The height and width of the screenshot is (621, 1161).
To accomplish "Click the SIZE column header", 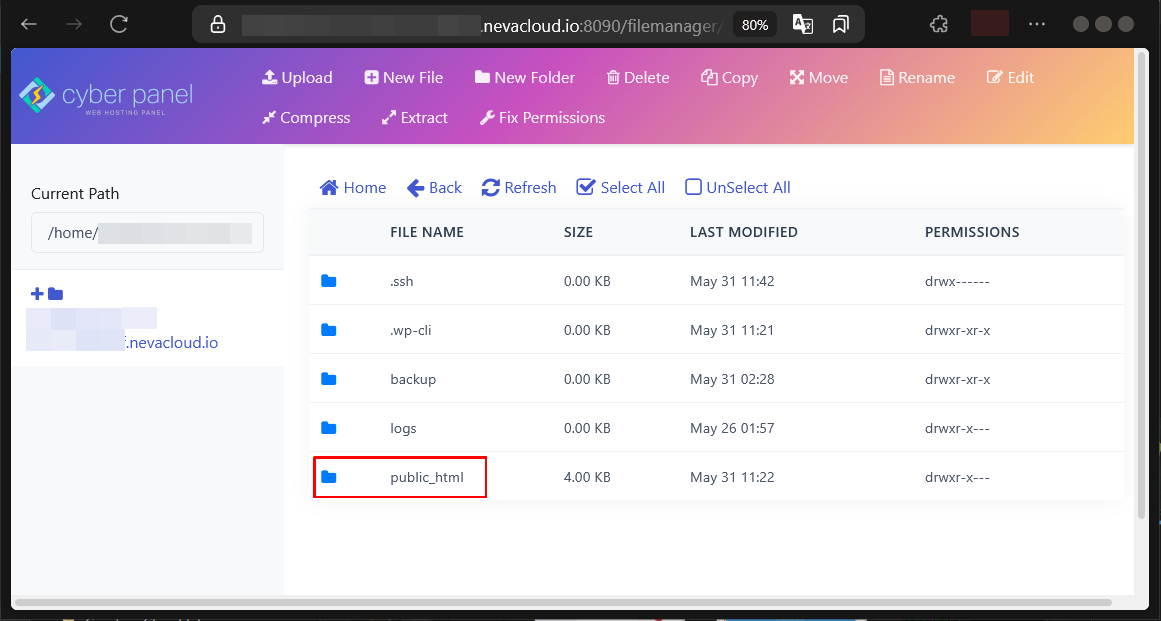I will [x=578, y=232].
